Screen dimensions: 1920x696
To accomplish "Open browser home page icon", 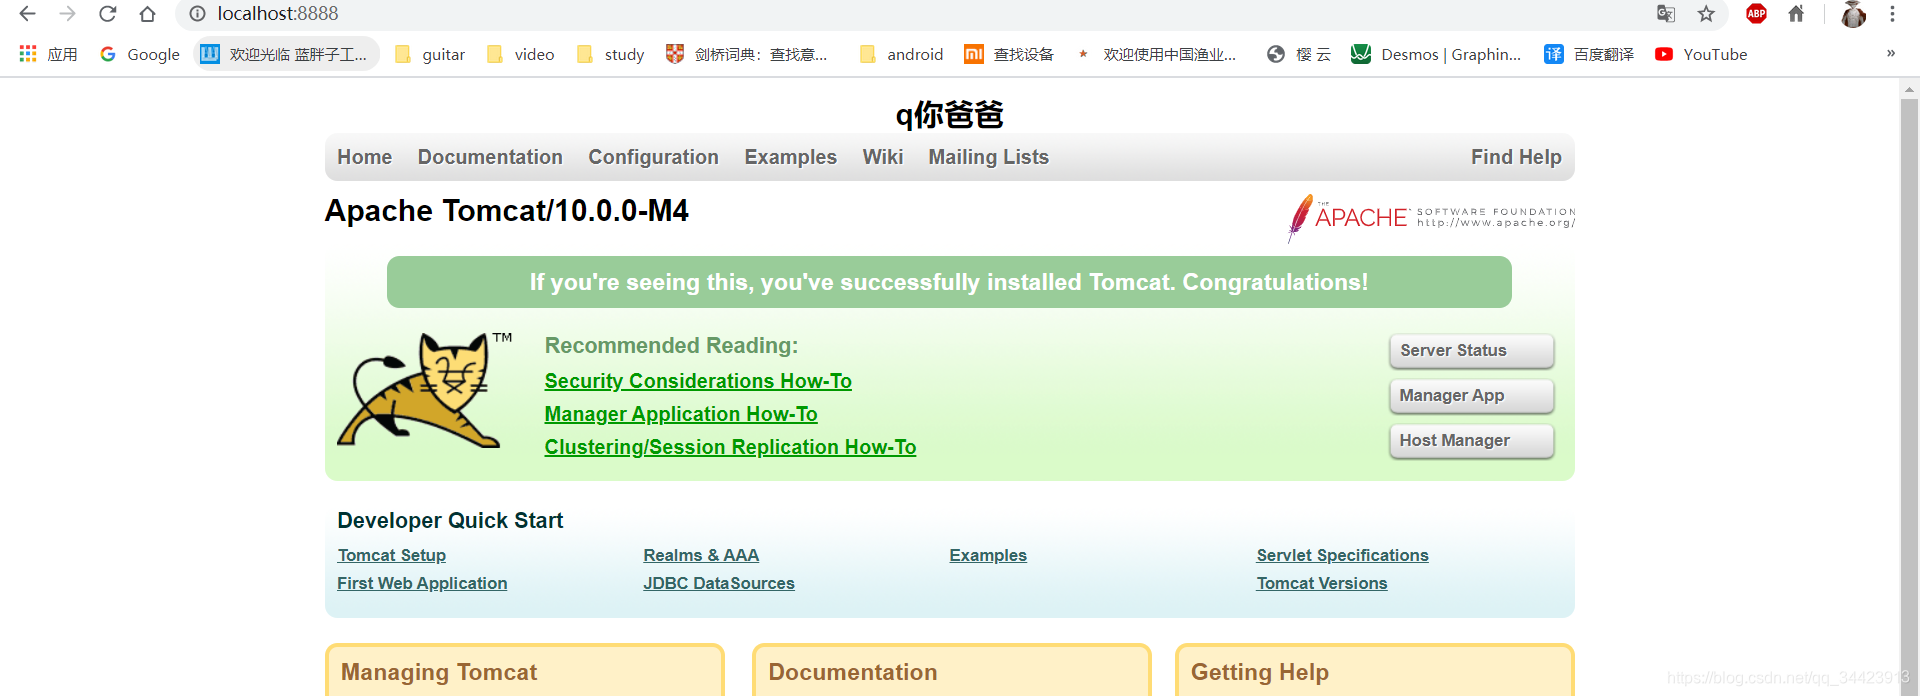I will (x=147, y=14).
